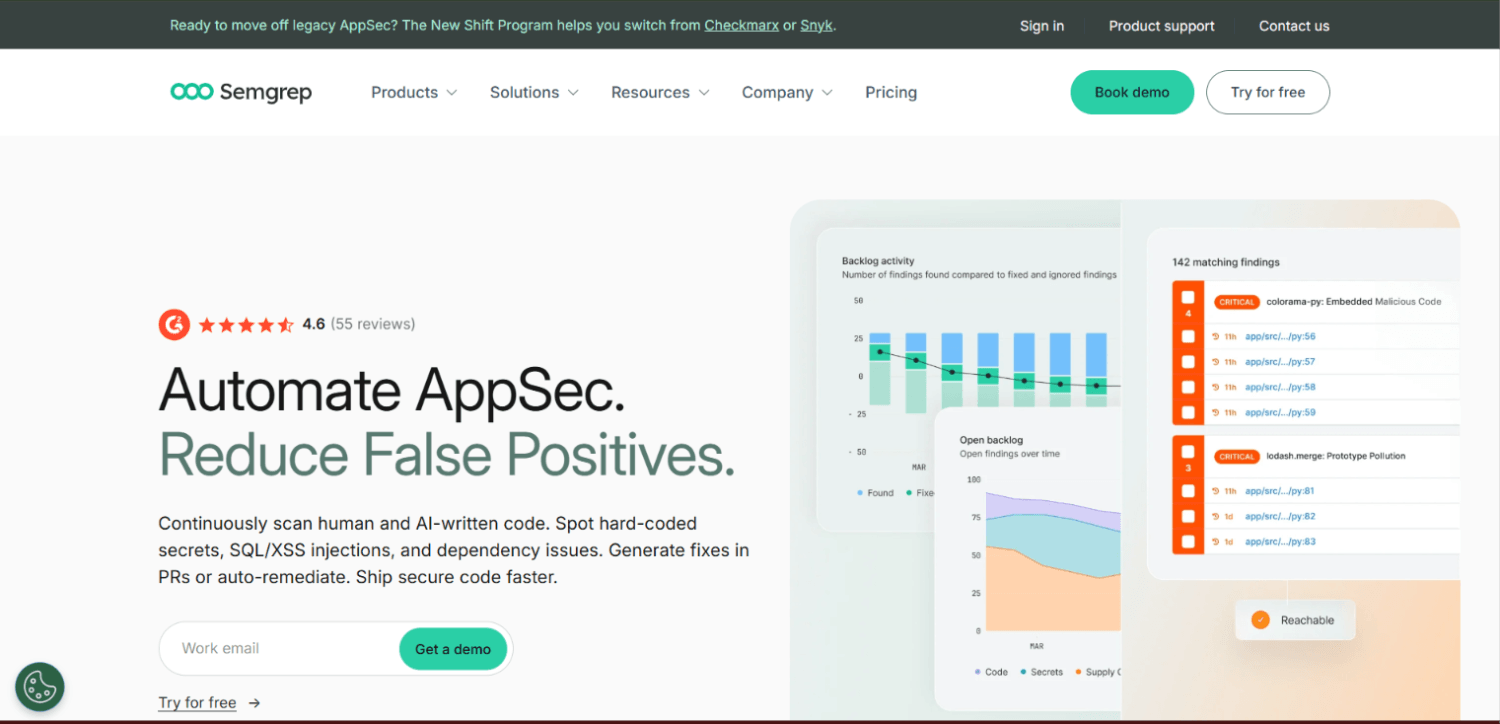Click the Book demo button
This screenshot has width=1500, height=724.
click(x=1132, y=92)
